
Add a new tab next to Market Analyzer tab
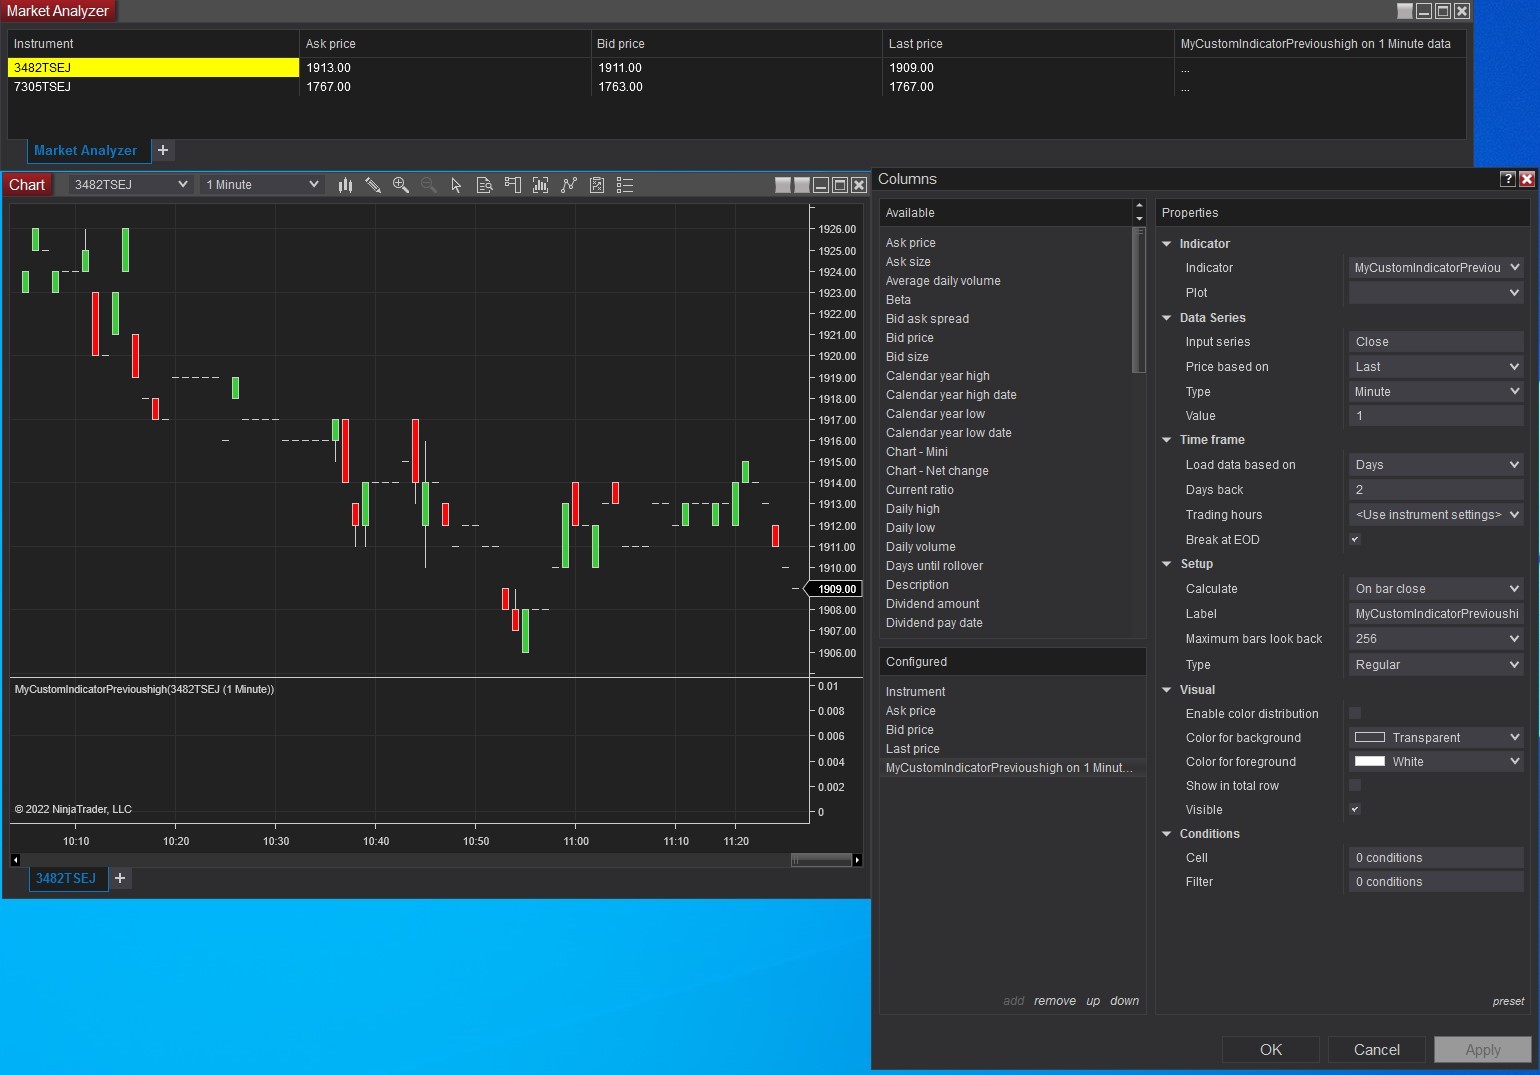pos(163,150)
